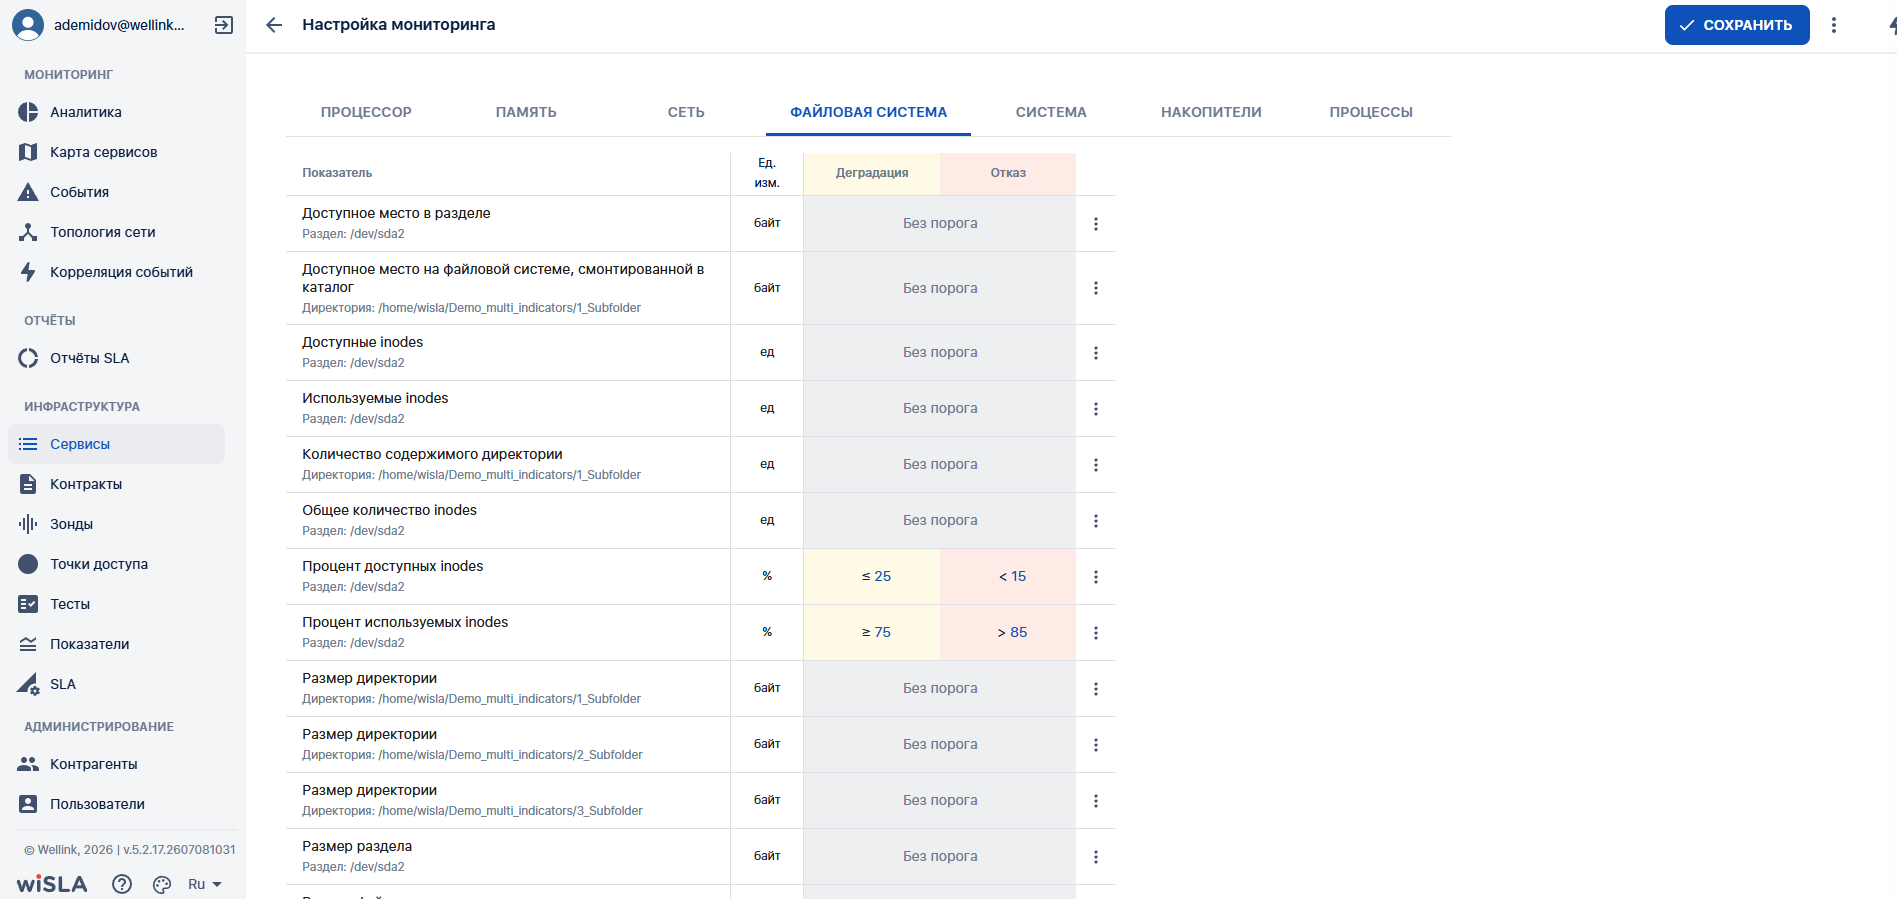
Task: Switch to the Процессор tab
Action: point(366,112)
